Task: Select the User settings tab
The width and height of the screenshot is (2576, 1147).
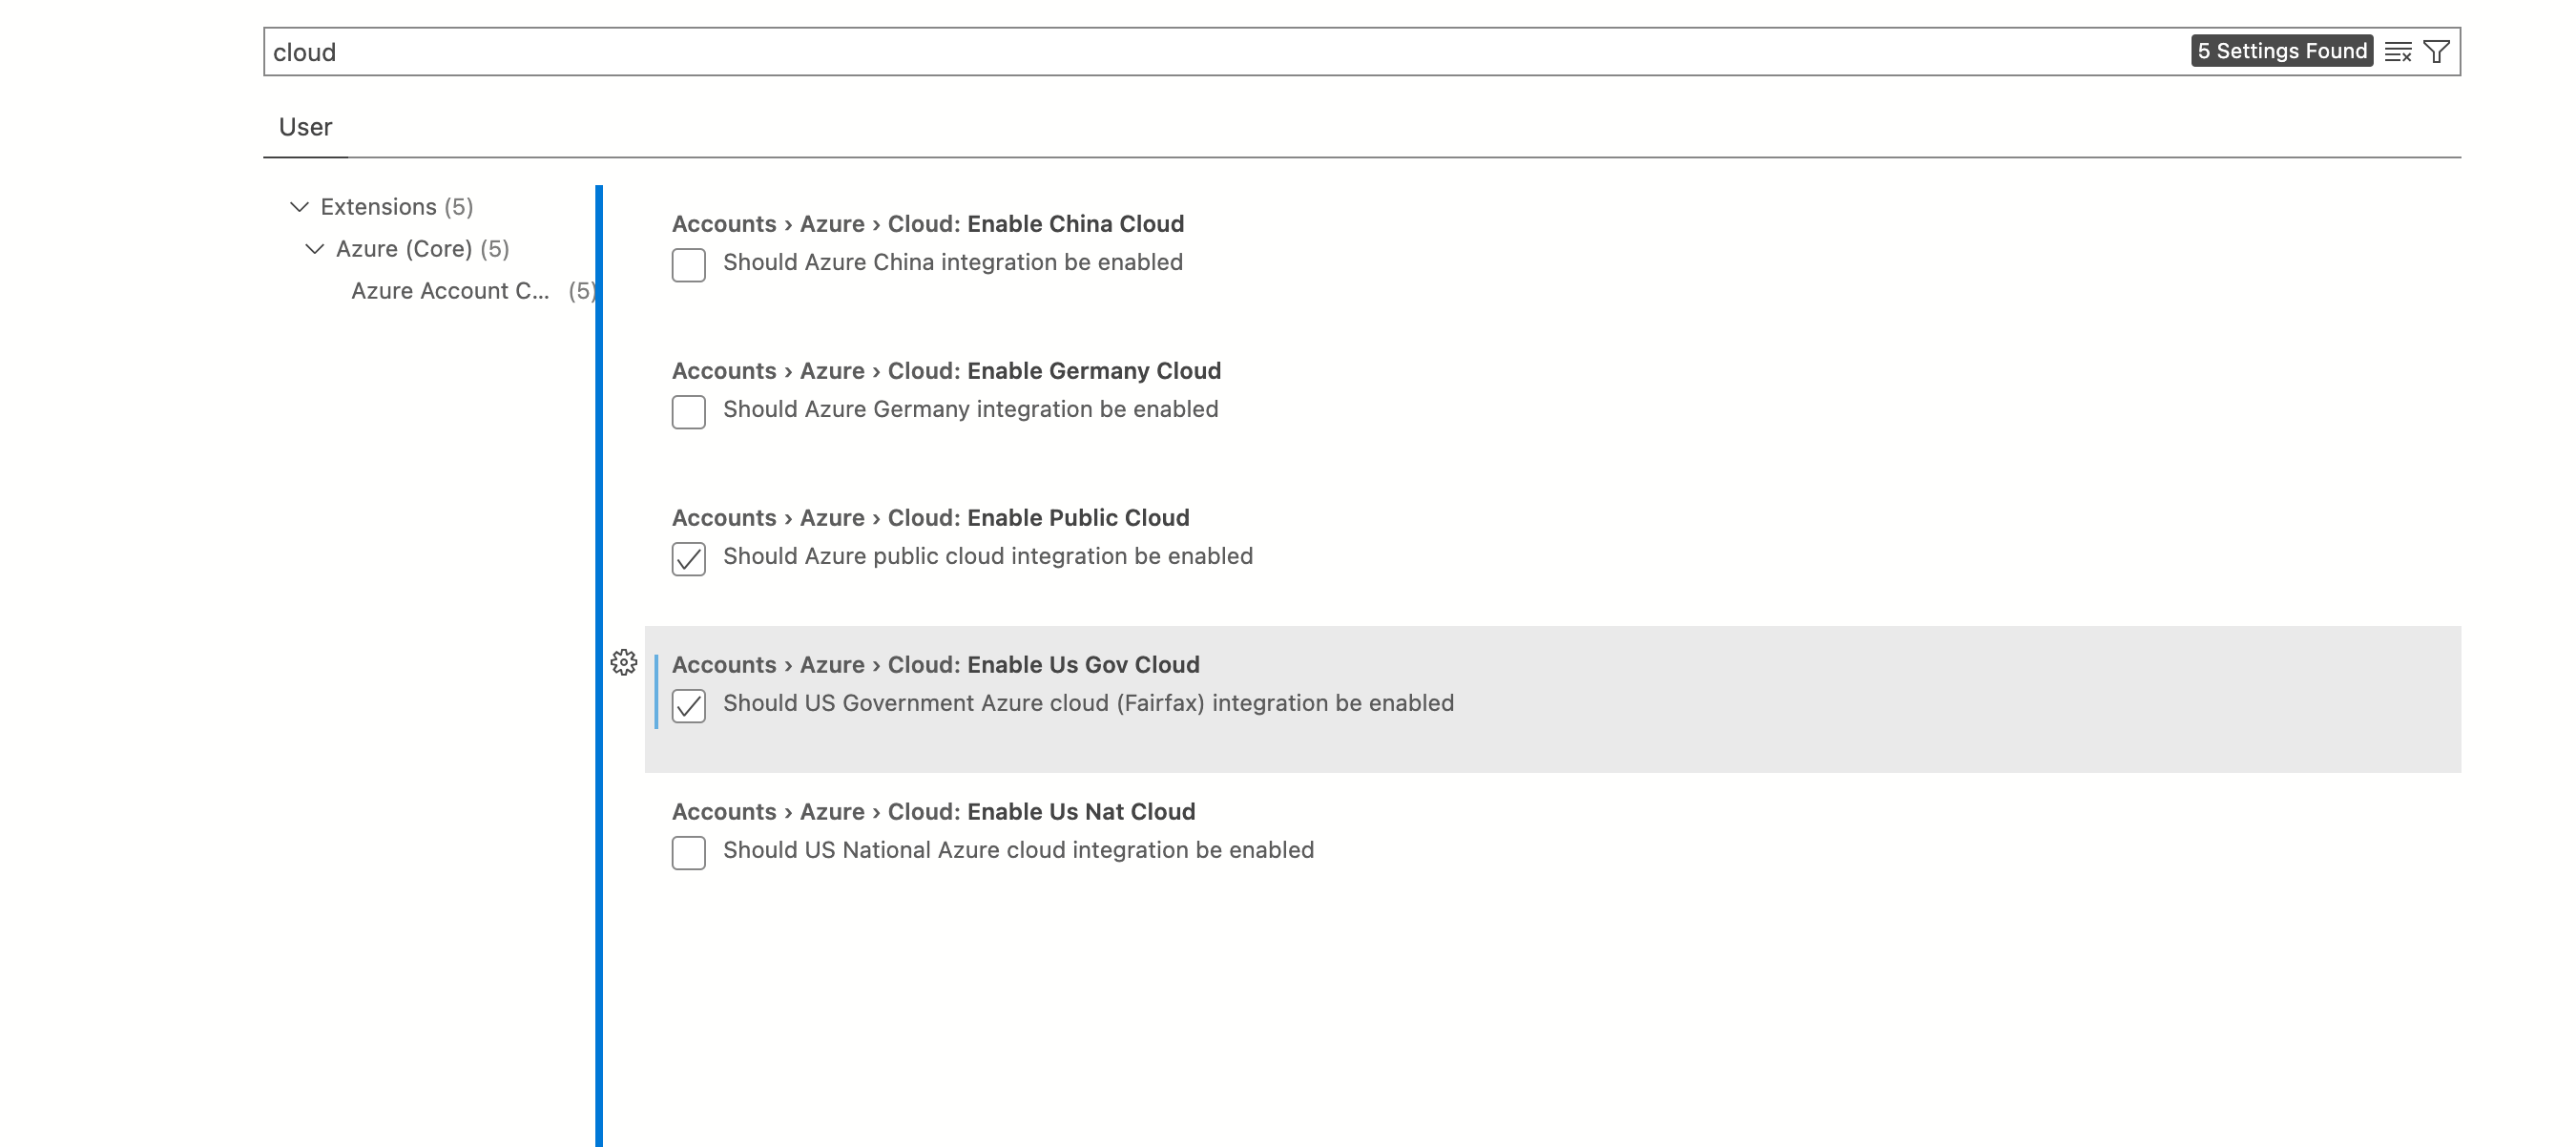Action: pyautogui.click(x=305, y=127)
